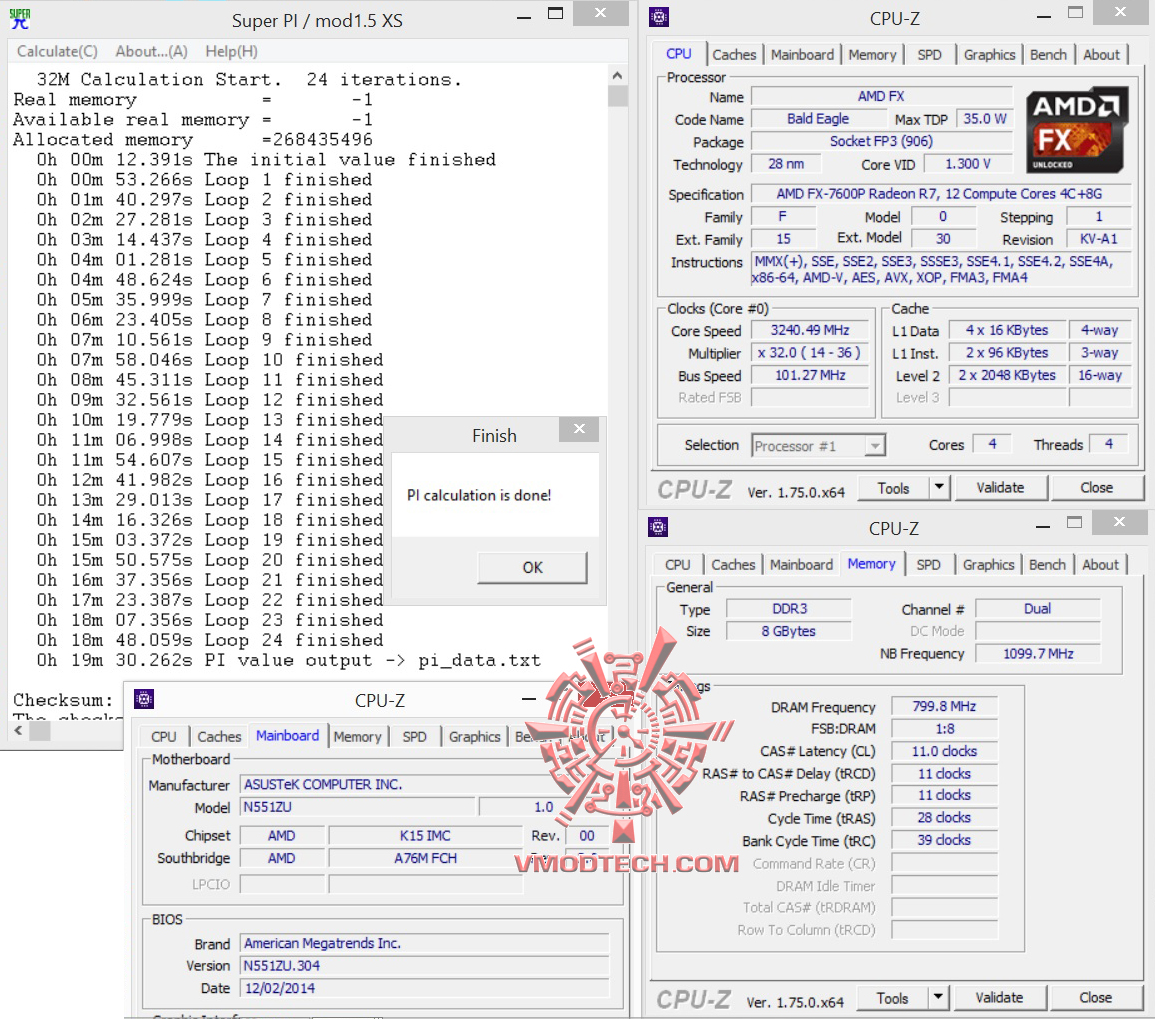Screen dimensions: 1155x1019
Task: Click Tools button in Memory CPU-Z window
Action: coord(892,998)
